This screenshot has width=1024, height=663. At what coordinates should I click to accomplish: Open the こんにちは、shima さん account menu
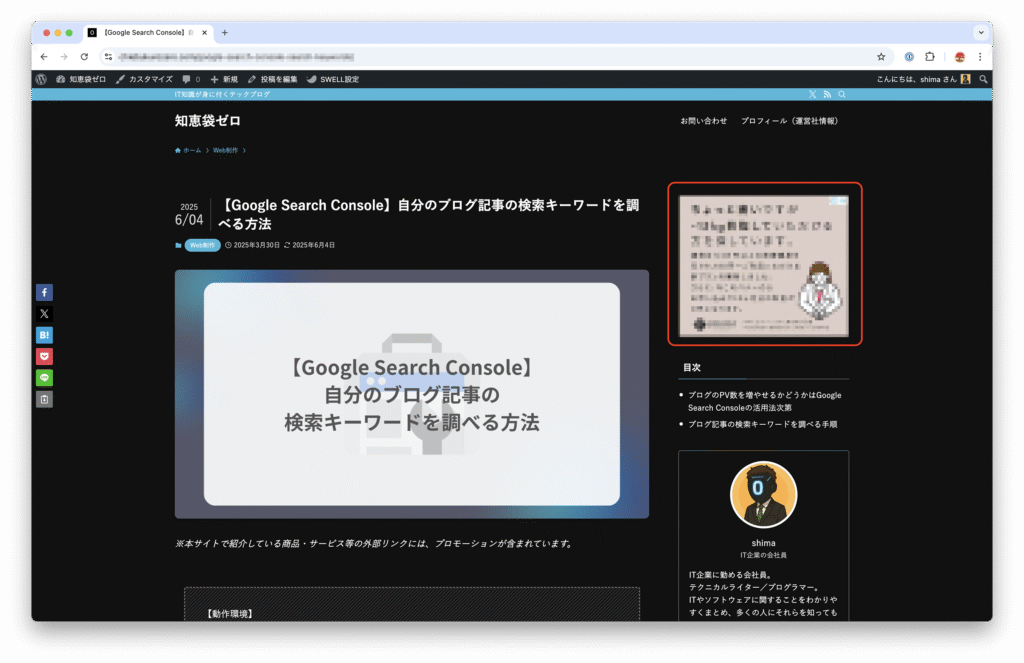coord(923,79)
